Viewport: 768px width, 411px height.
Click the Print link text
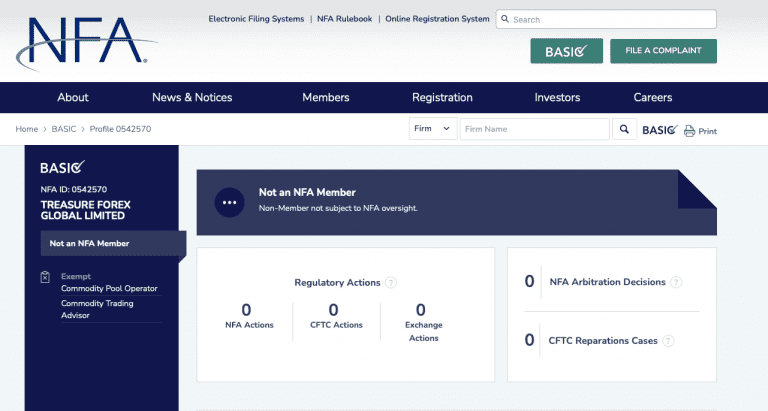708,131
